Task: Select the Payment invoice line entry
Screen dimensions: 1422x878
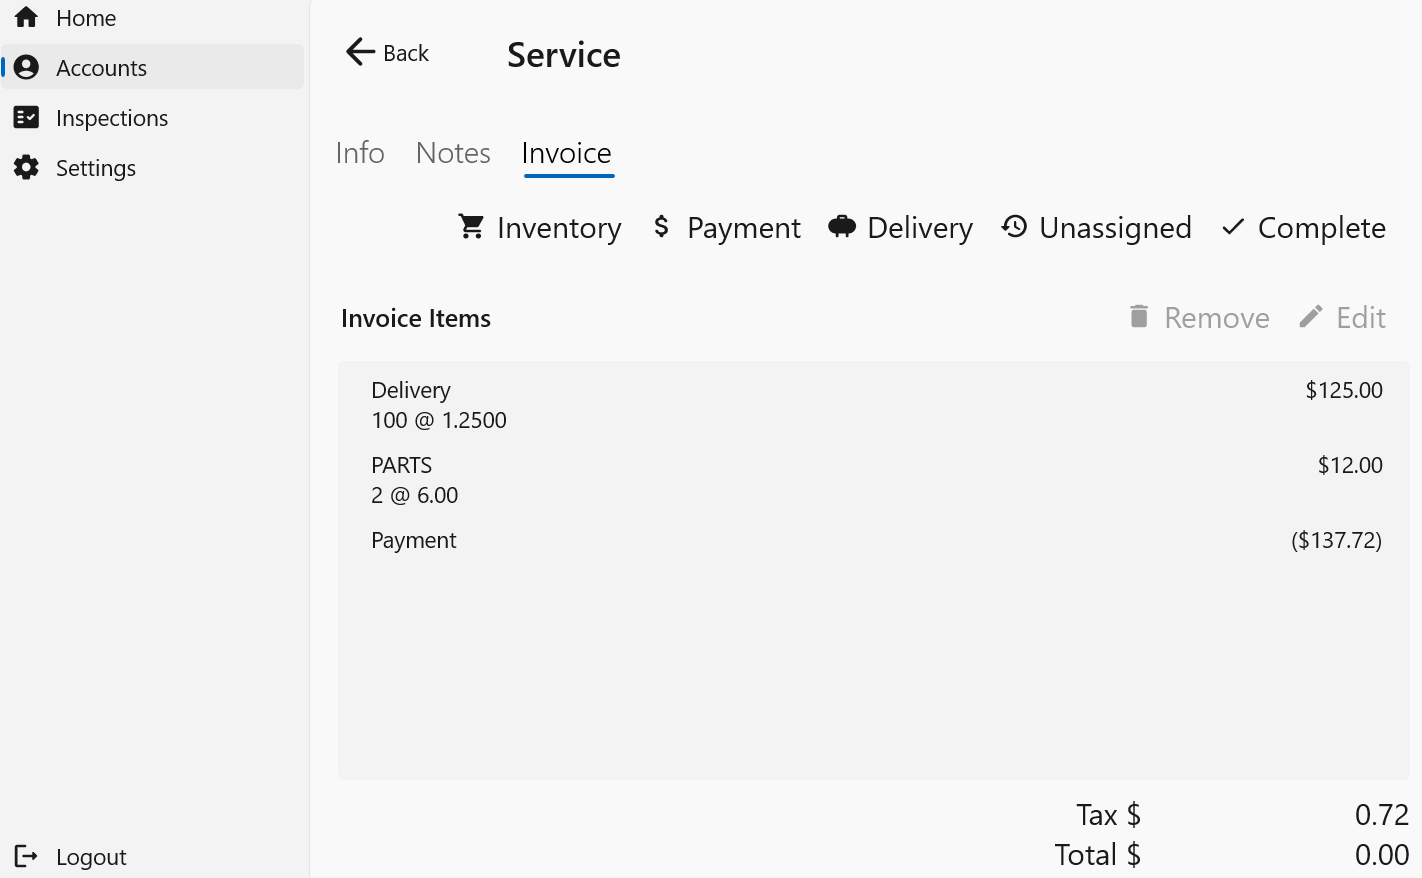Action: (x=873, y=540)
